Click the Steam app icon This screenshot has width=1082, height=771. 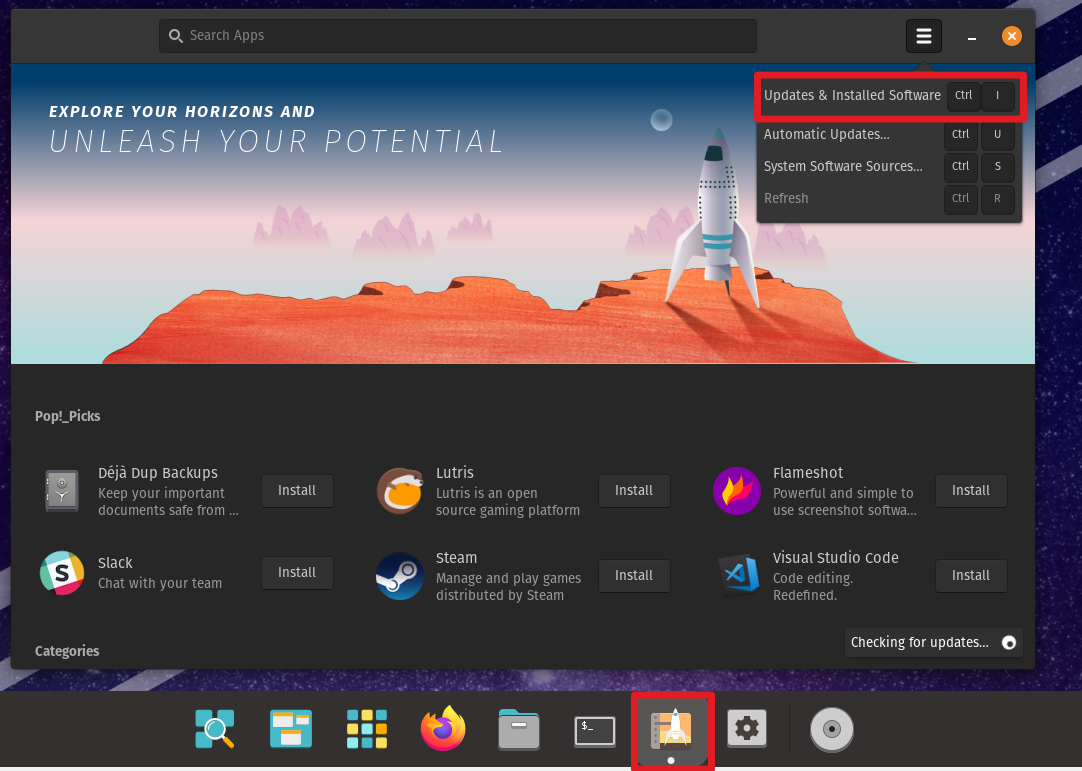pyautogui.click(x=399, y=575)
